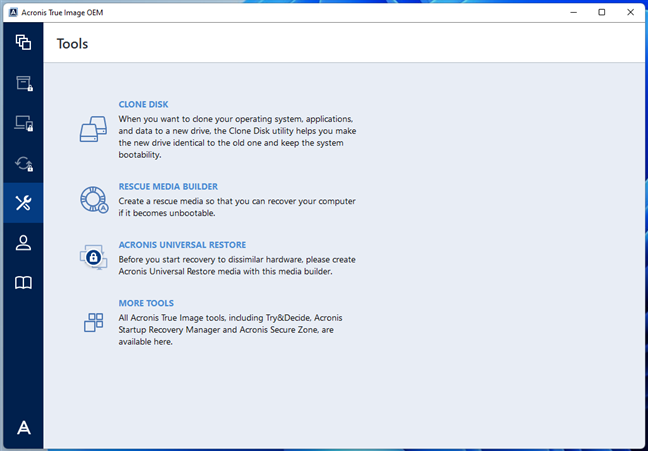This screenshot has height=451, width=648.
Task: Click the Rescue Media Builder lifebuoy icon
Action: click(94, 200)
